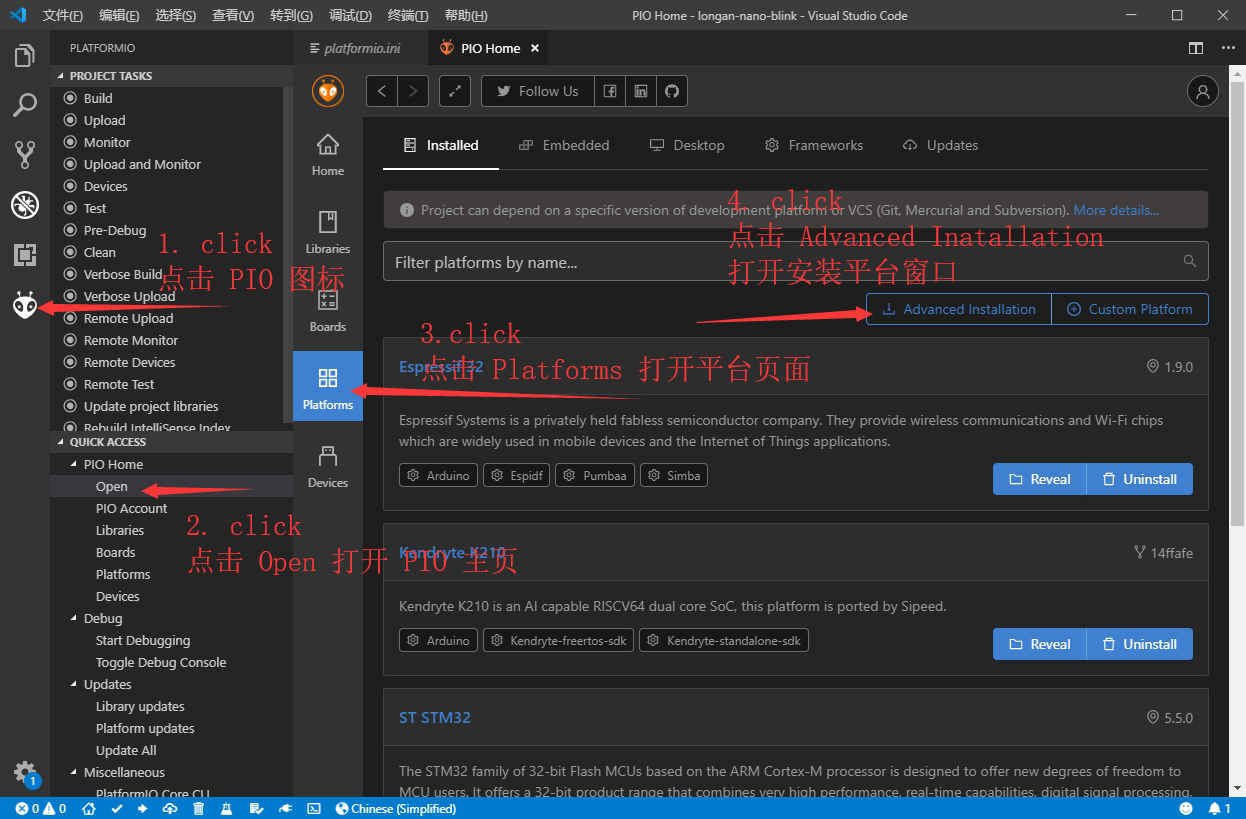Click the PIO account avatar icon
Screen dimensions: 1246x819
[1202, 91]
